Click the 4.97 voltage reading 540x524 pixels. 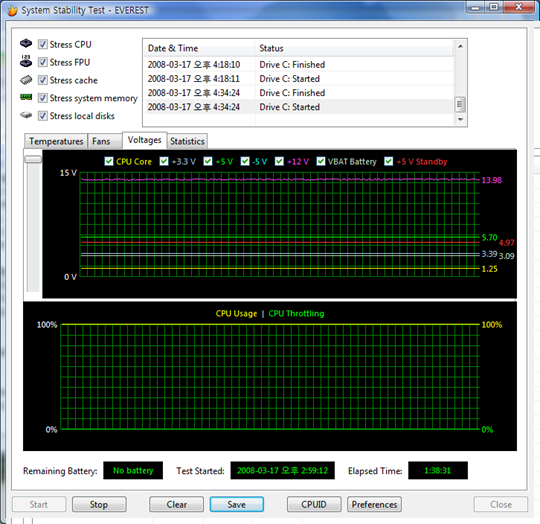[507, 243]
